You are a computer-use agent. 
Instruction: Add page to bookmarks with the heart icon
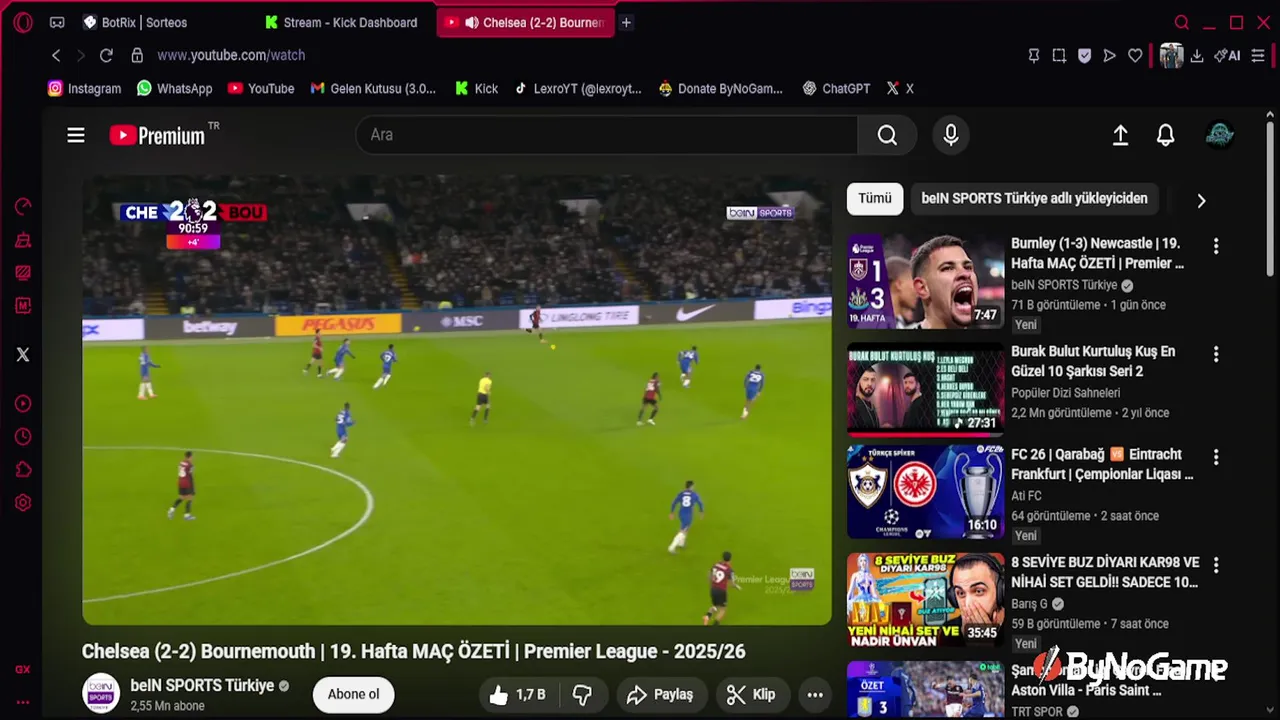pos(1135,56)
